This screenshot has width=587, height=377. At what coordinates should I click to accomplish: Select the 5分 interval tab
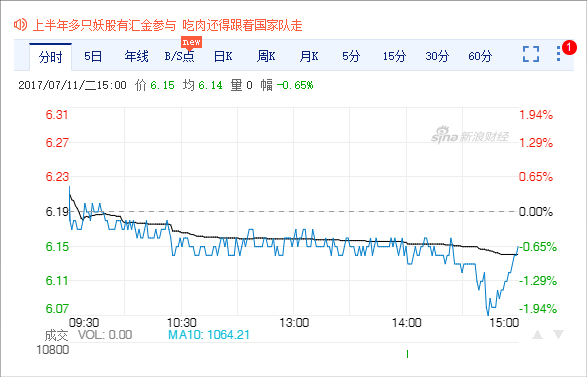[x=351, y=57]
